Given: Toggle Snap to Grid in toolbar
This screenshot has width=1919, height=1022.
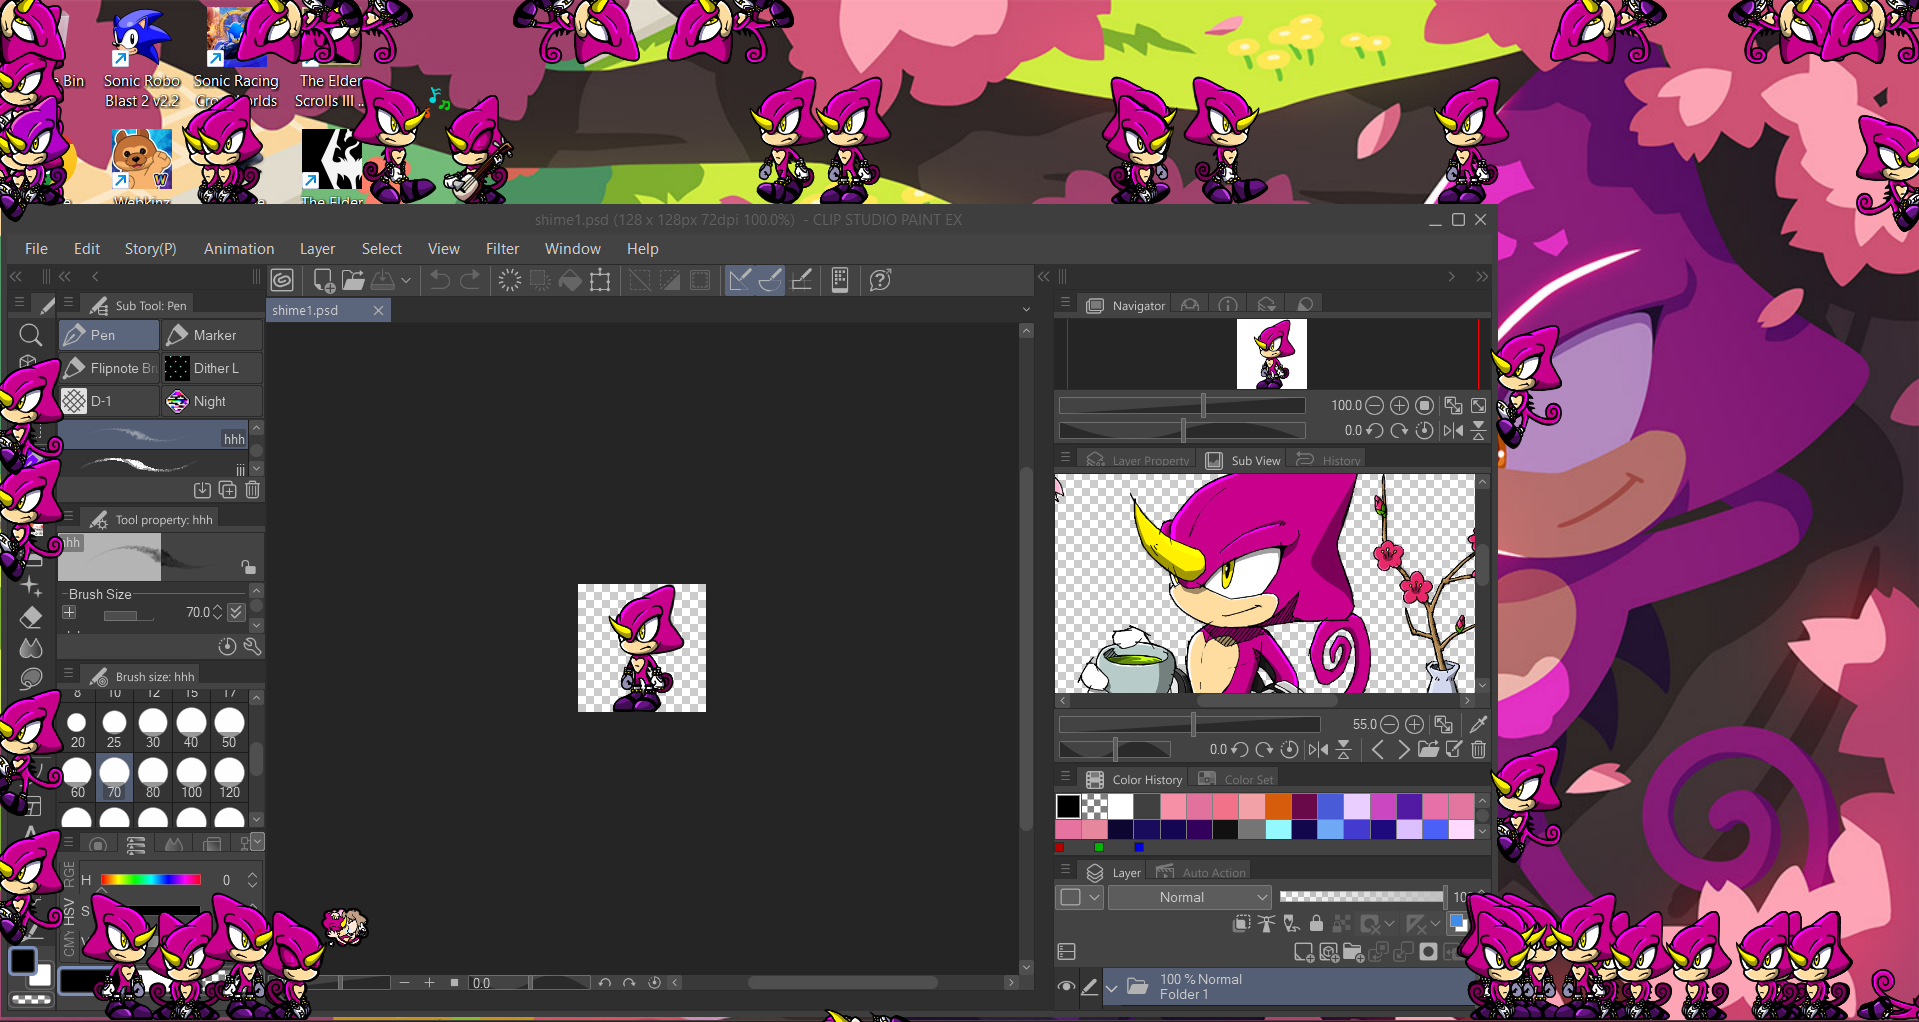Looking at the screenshot, I should pyautogui.click(x=801, y=281).
